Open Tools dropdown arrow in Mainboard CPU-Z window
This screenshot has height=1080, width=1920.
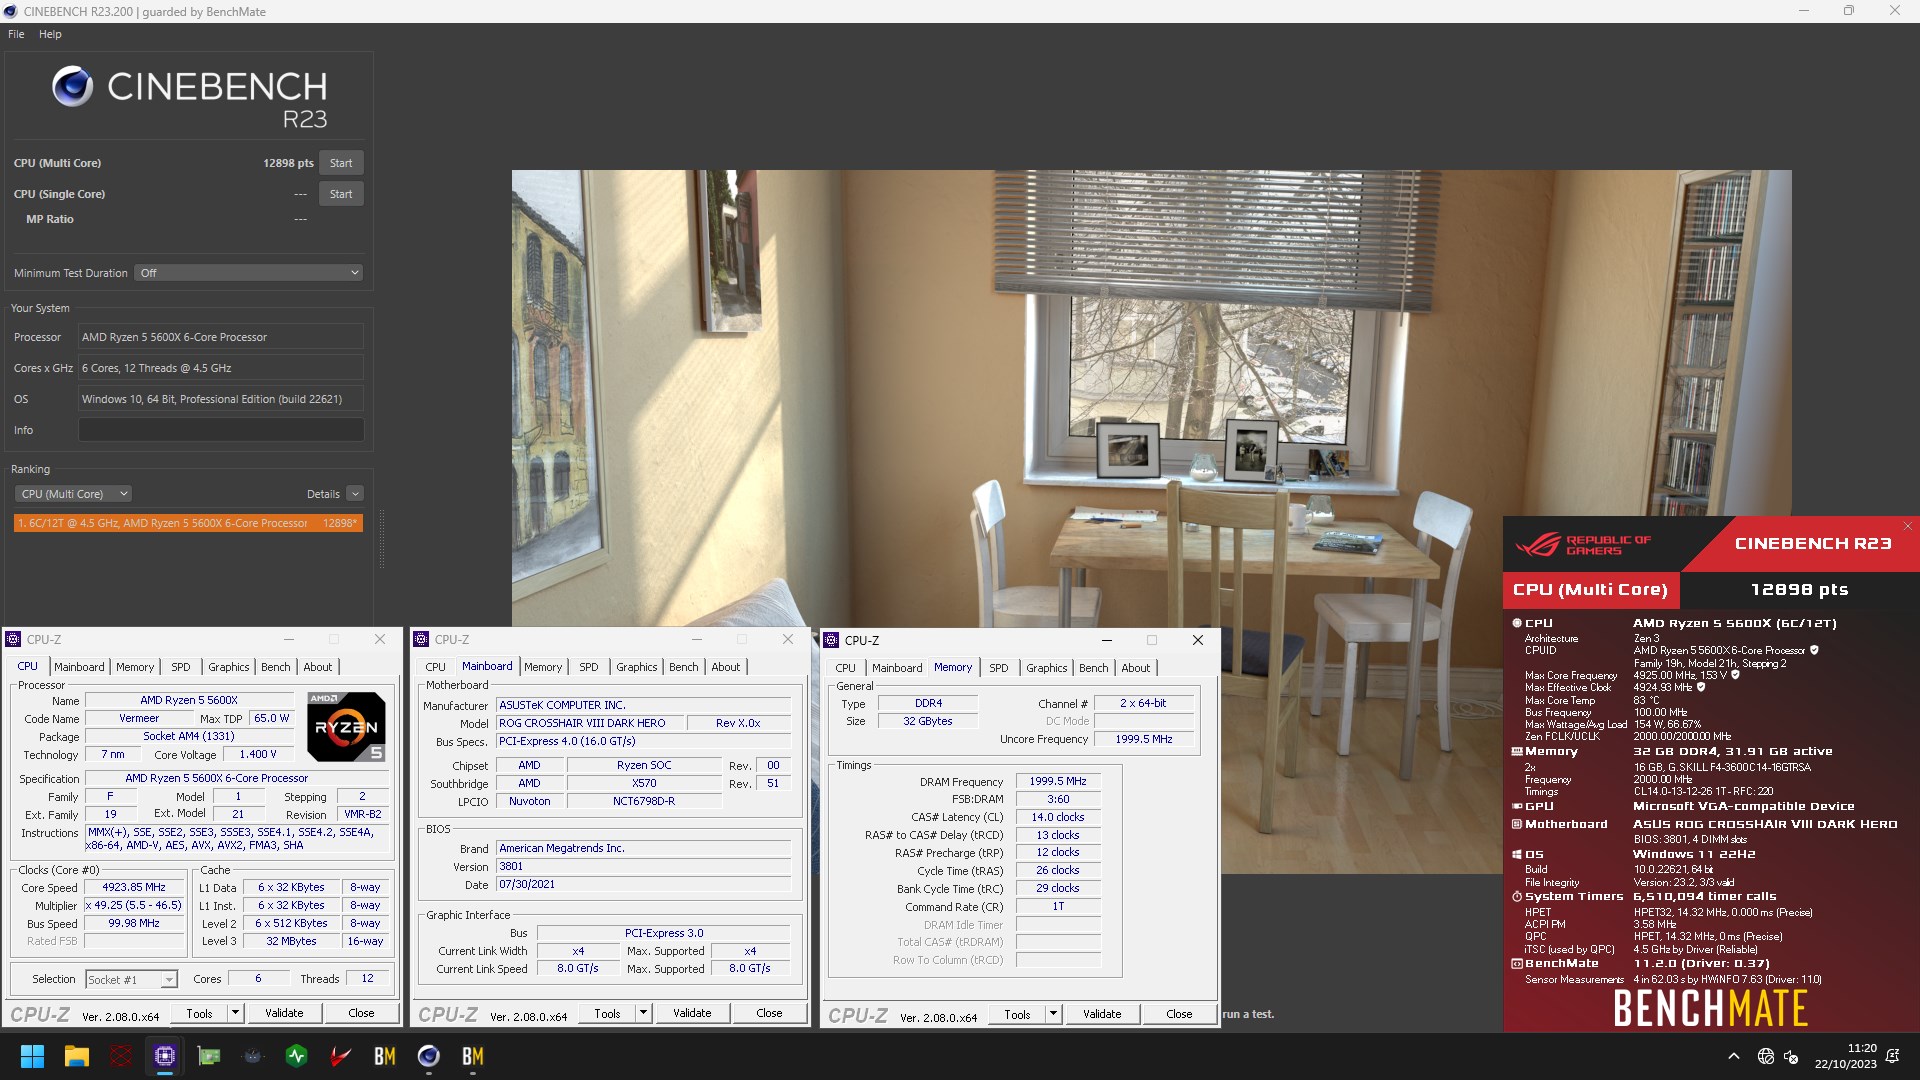point(643,1013)
